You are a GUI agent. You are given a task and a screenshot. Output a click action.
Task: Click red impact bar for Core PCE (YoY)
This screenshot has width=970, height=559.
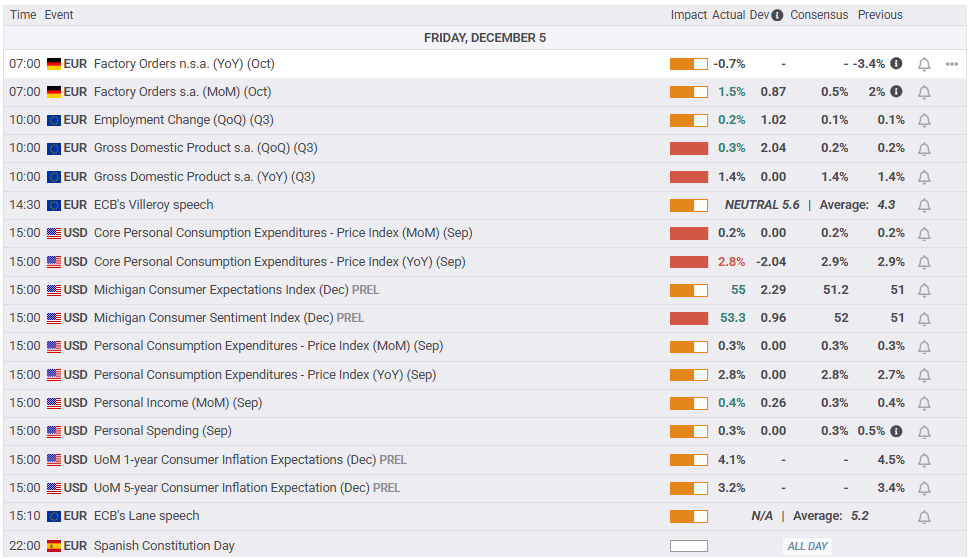(x=689, y=262)
